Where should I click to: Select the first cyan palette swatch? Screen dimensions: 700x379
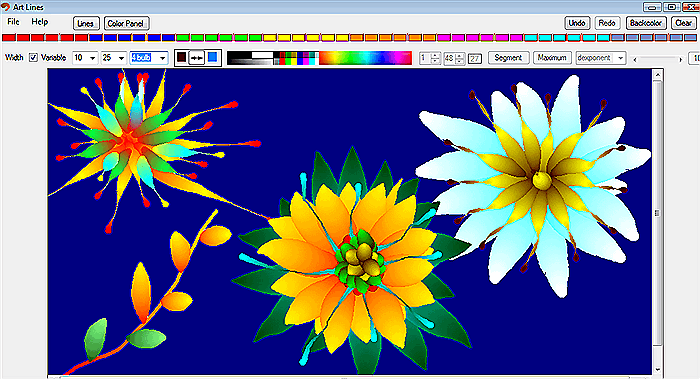(531, 38)
